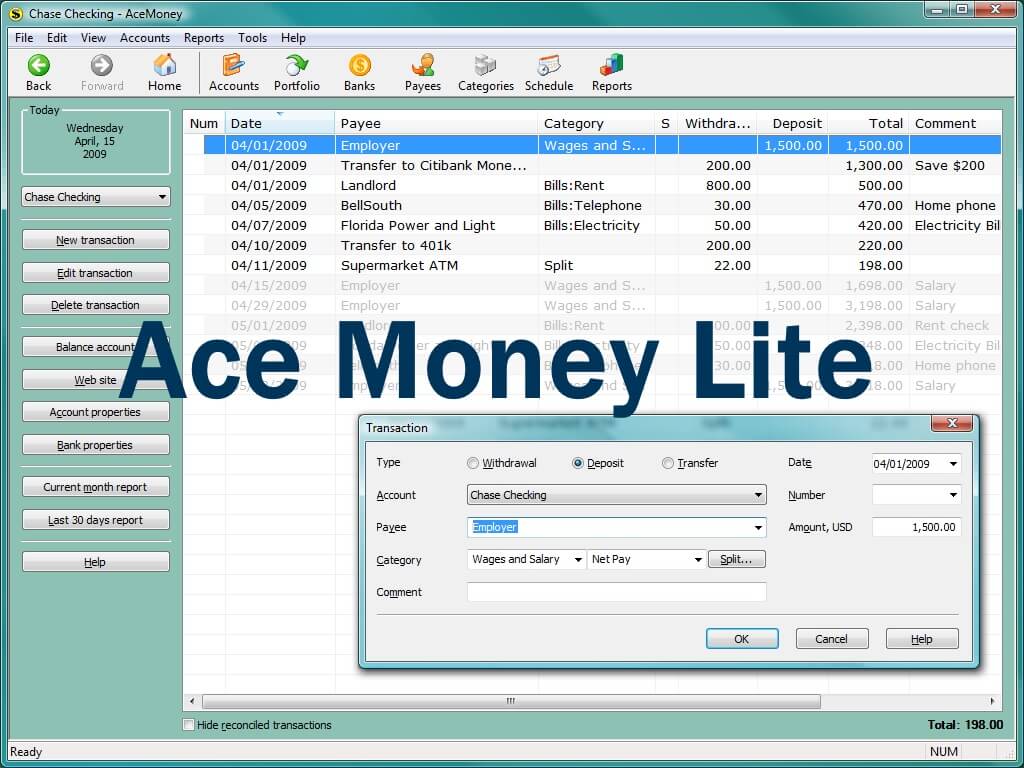The image size is (1024, 768).
Task: Click the Forward toolbar icon
Action: coord(102,72)
